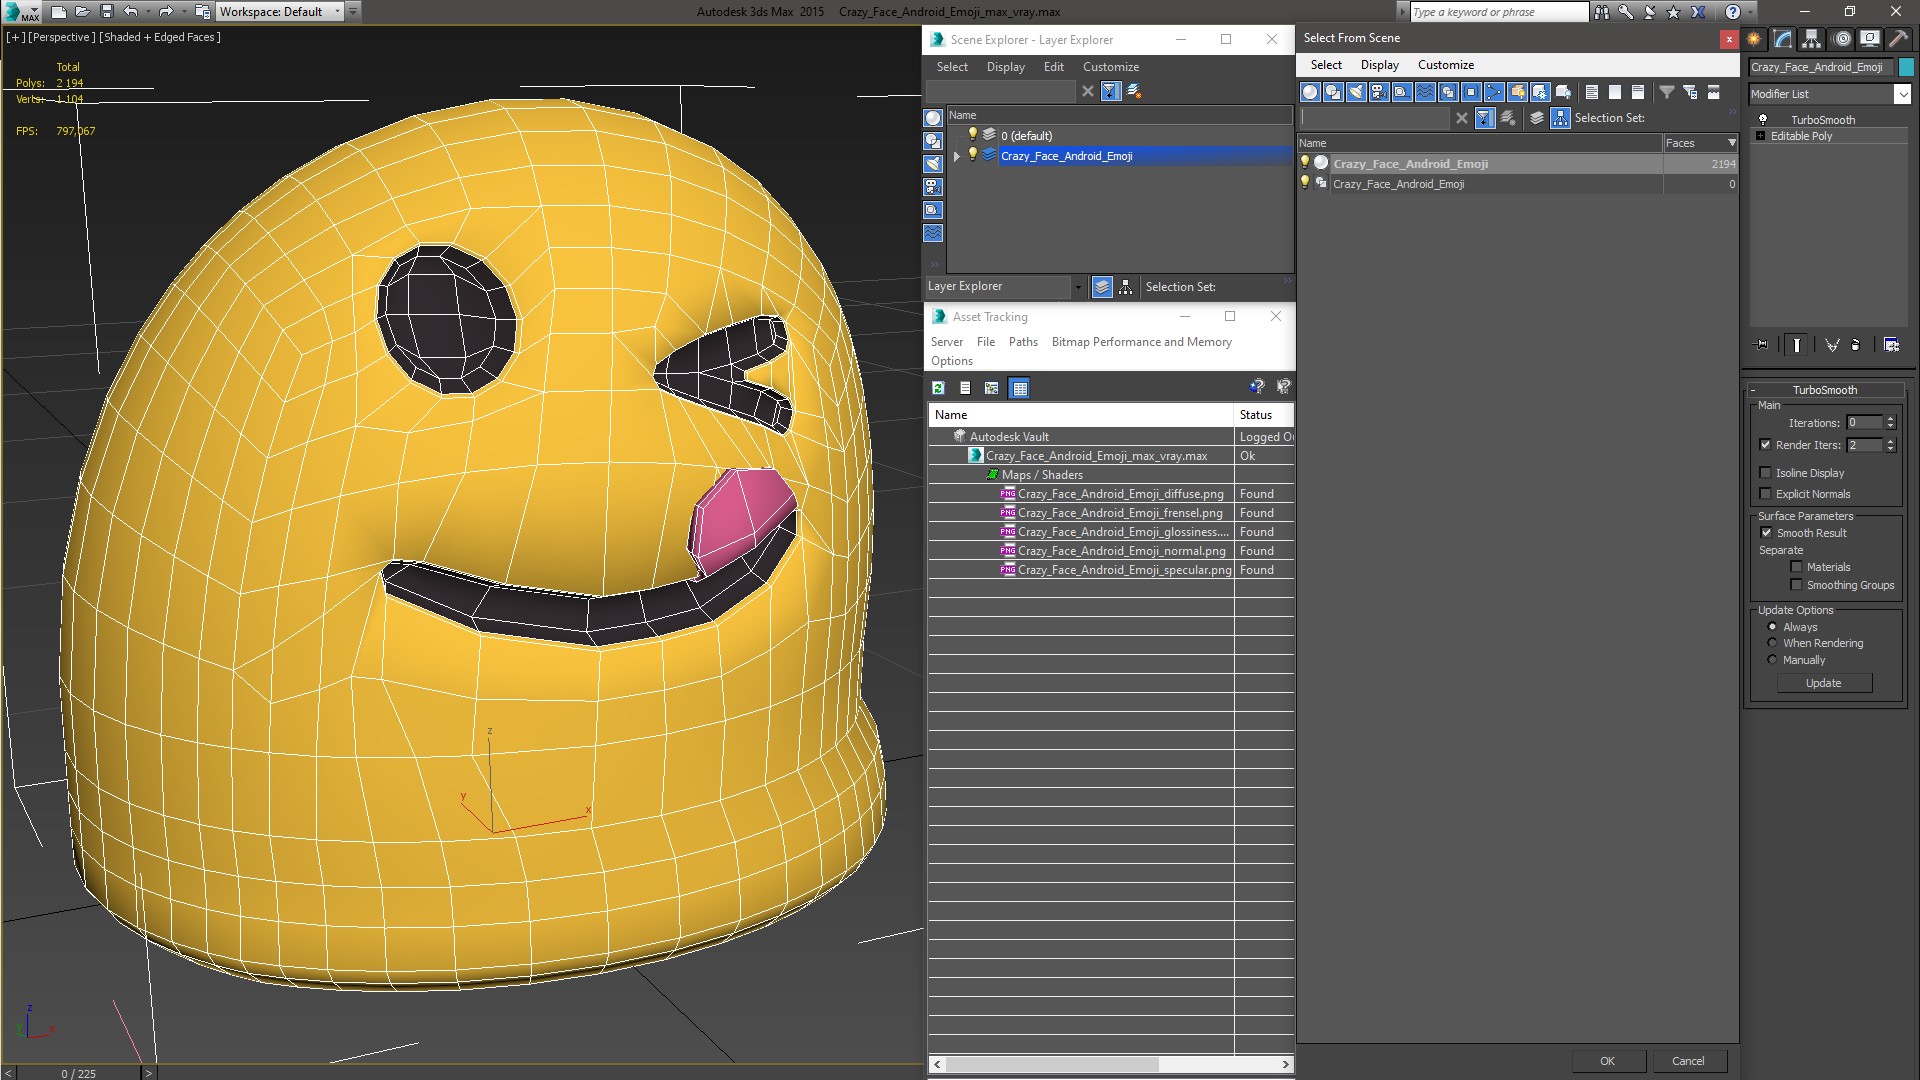Enable Isoline Display checkbox

pos(1765,473)
